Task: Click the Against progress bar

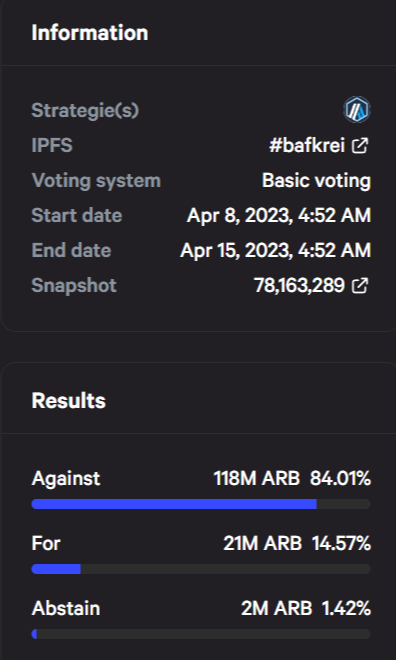Action: tap(201, 504)
